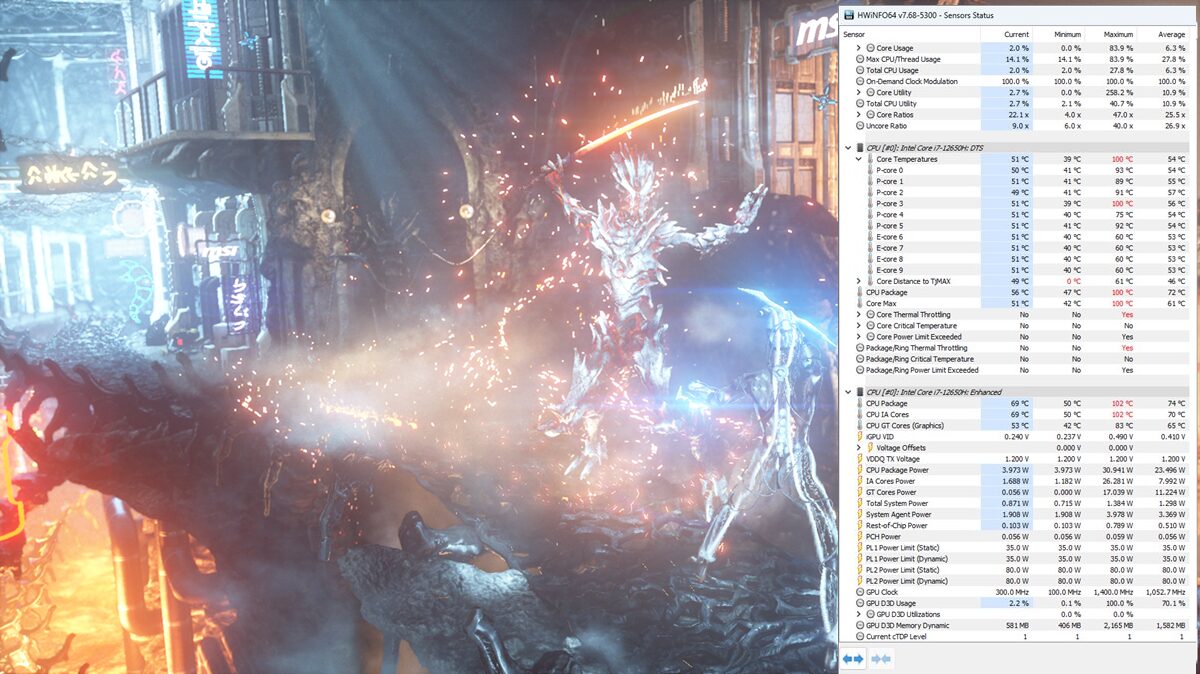Select the P-core 2 row label
Image resolution: width=1200 pixels, height=674 pixels.
(x=890, y=192)
